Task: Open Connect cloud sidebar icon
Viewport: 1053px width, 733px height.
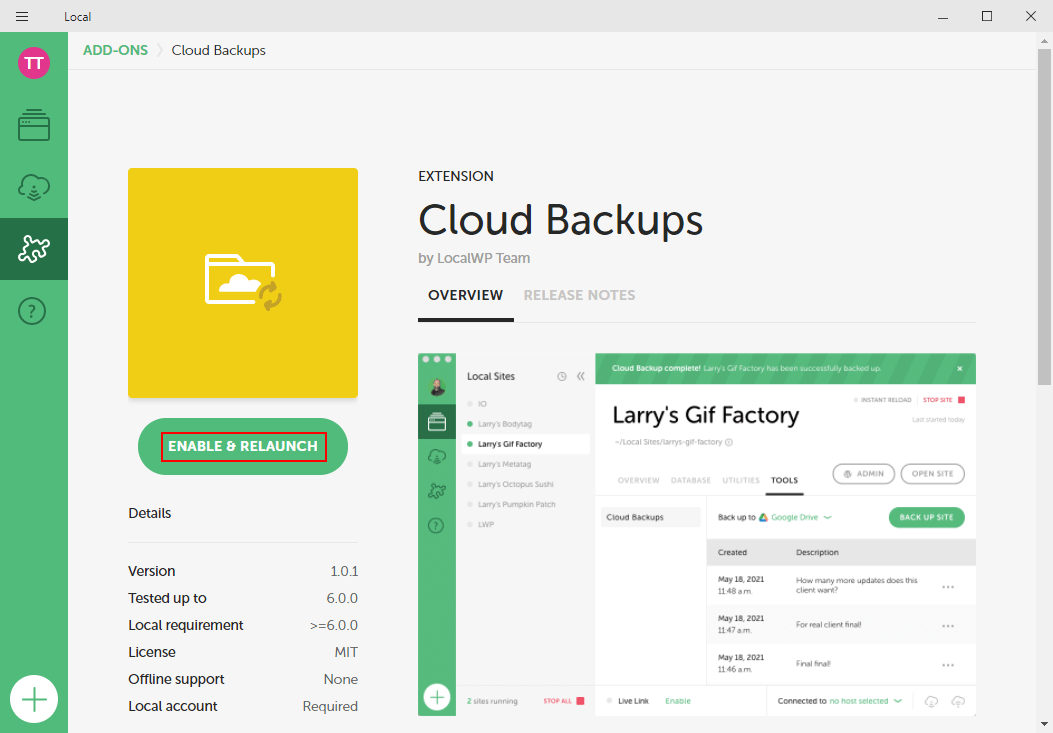Action: pos(34,187)
